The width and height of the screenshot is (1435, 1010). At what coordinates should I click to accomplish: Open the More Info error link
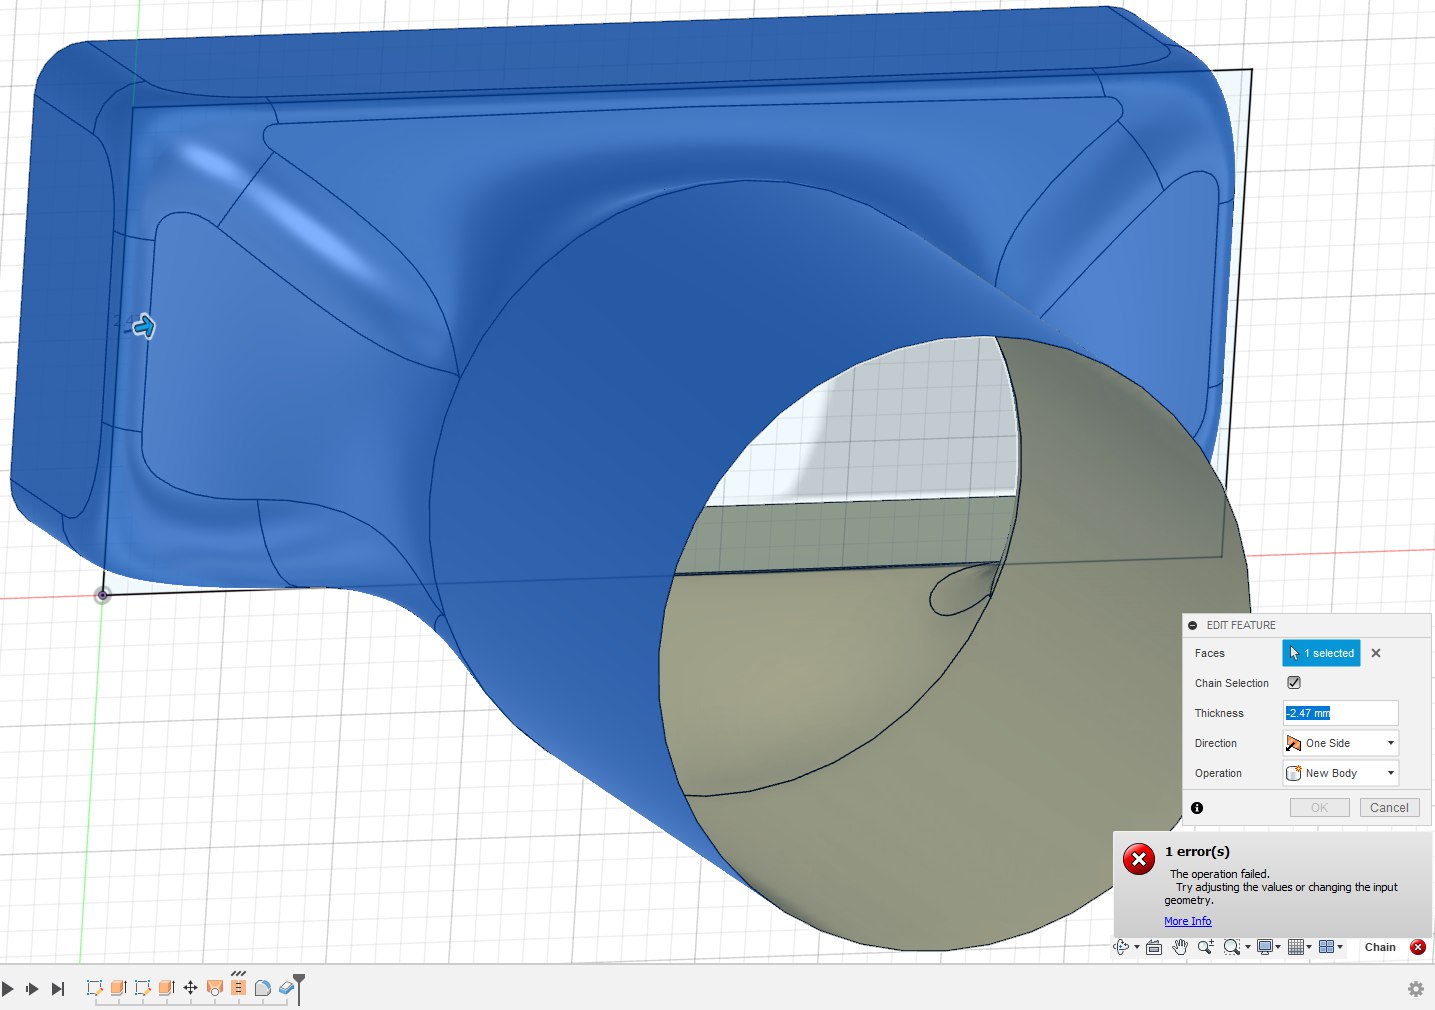1187,921
